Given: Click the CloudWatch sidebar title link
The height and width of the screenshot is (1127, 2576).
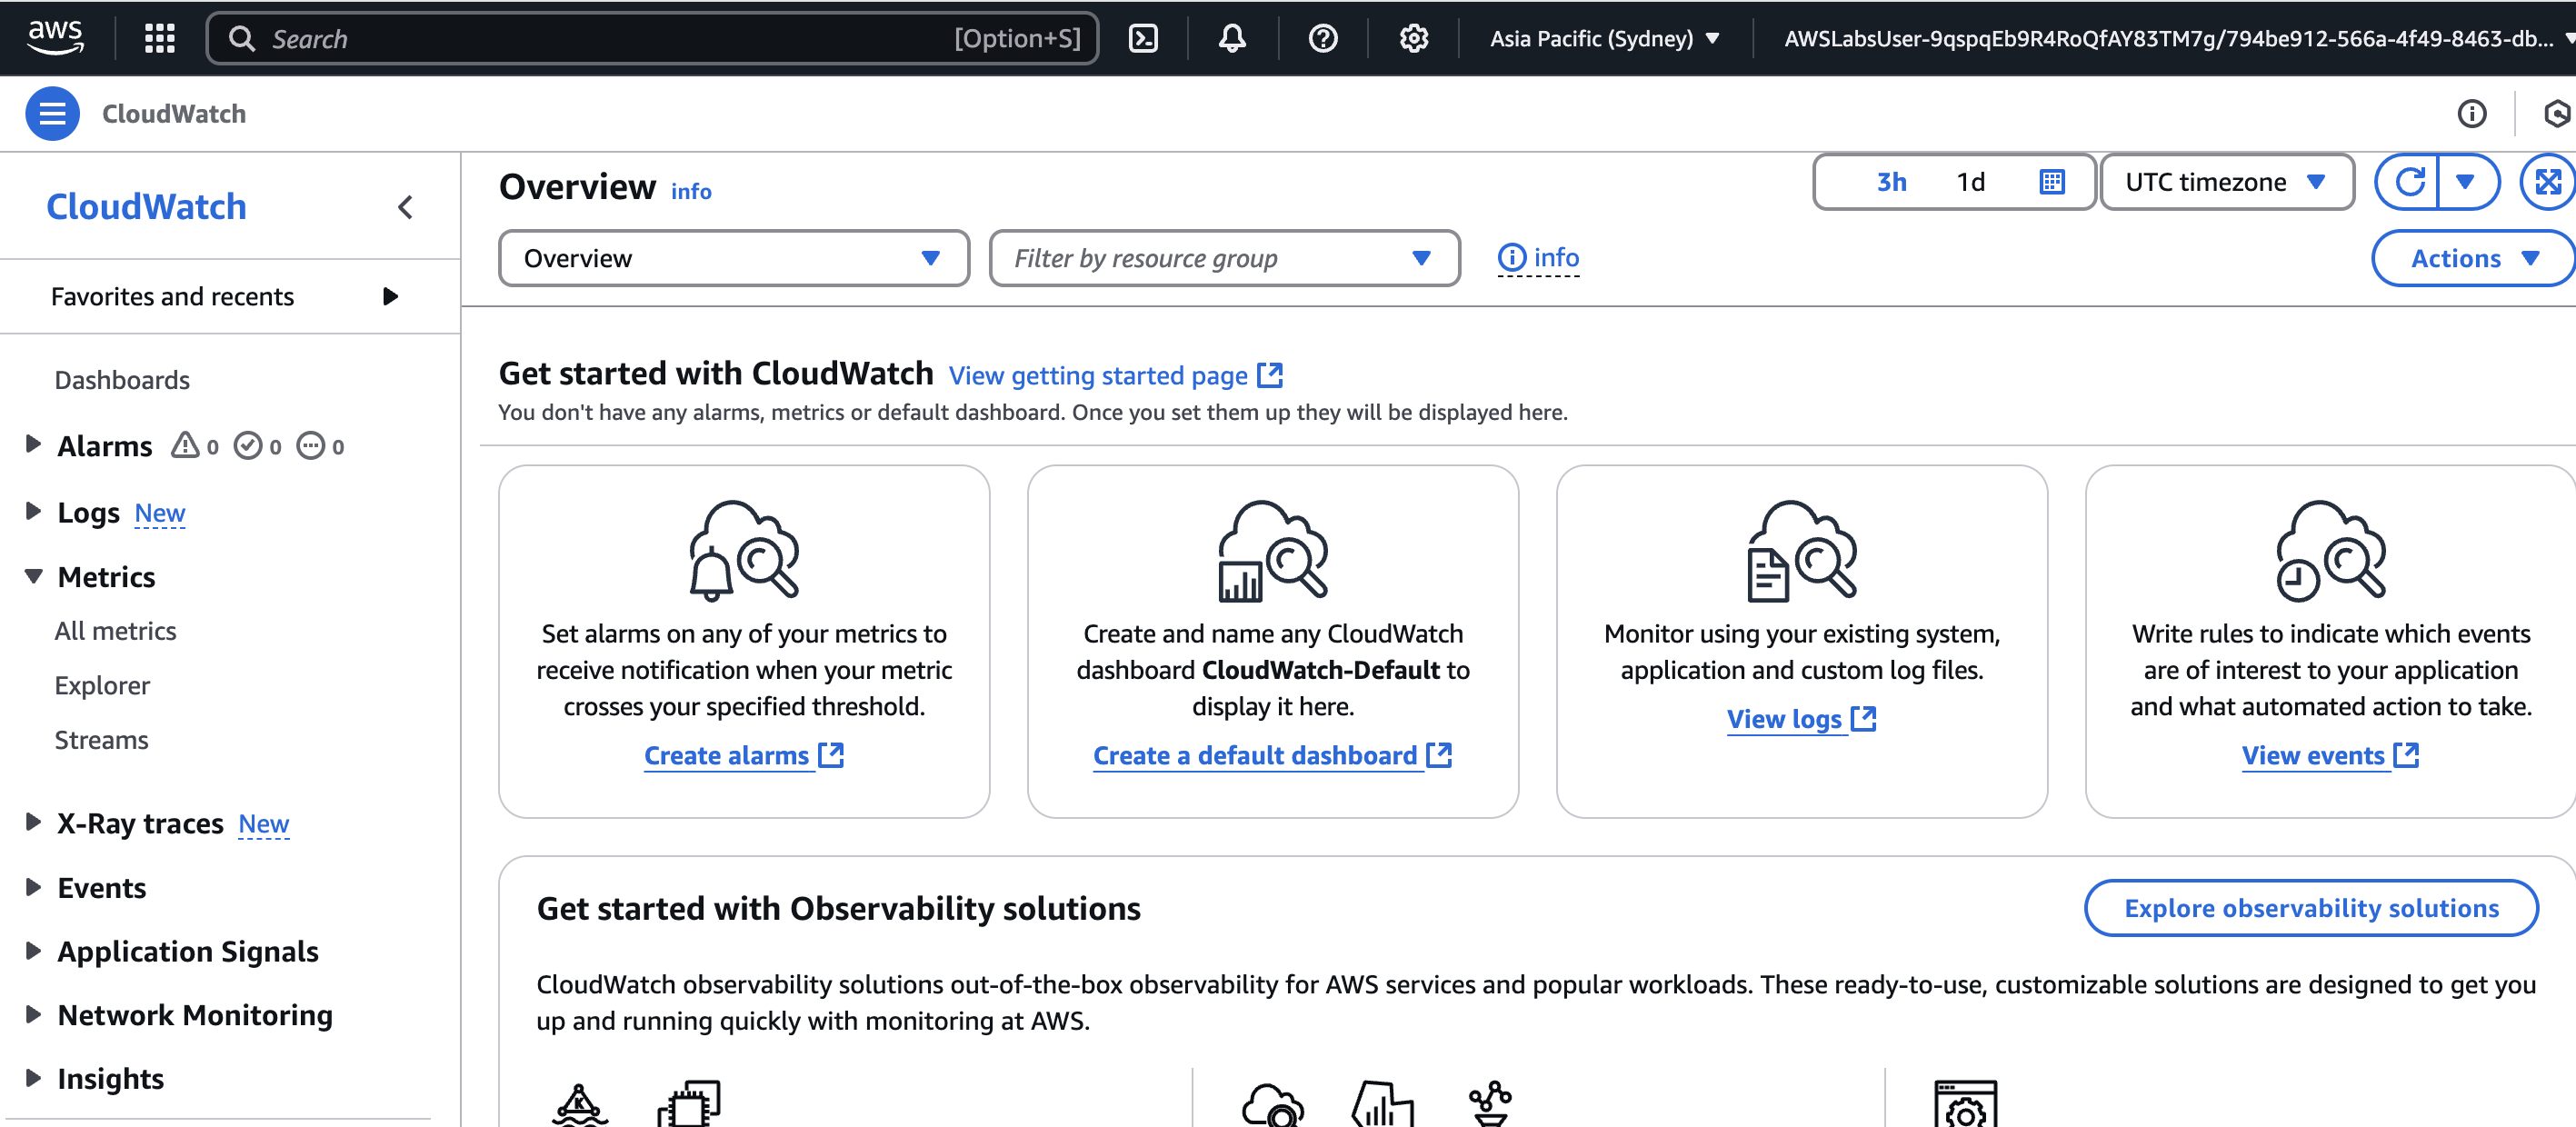Looking at the screenshot, I should coord(146,207).
